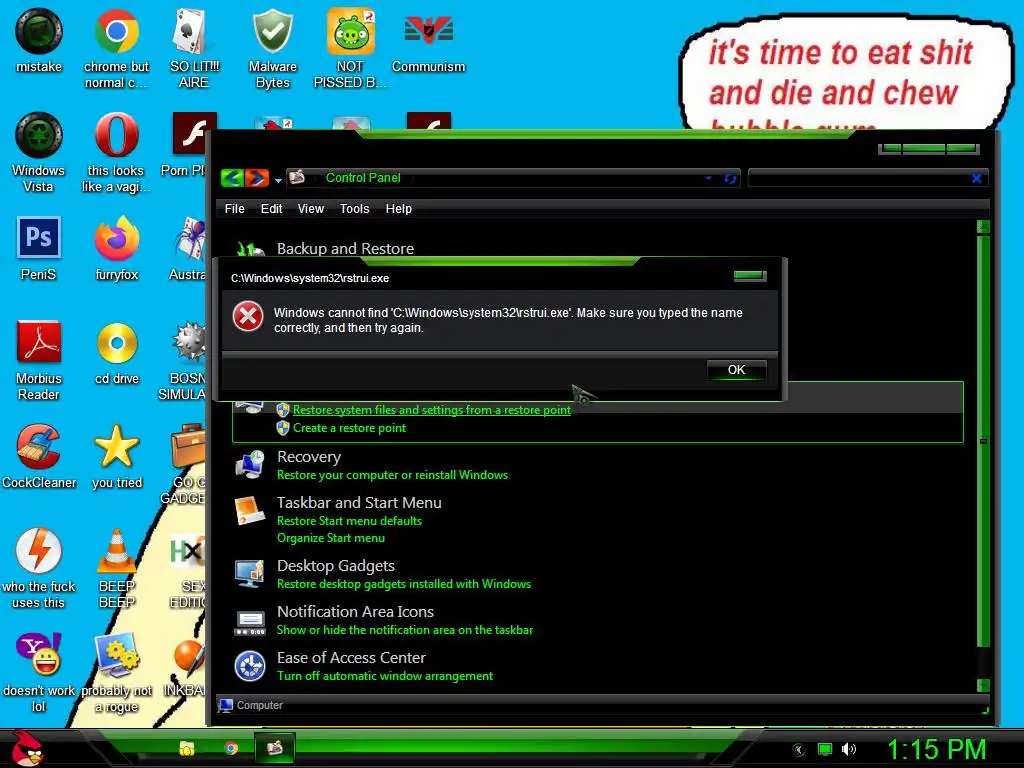This screenshot has height=768, width=1024.
Task: Open the 'probably not a rogue' gears icon
Action: pyautogui.click(x=116, y=672)
